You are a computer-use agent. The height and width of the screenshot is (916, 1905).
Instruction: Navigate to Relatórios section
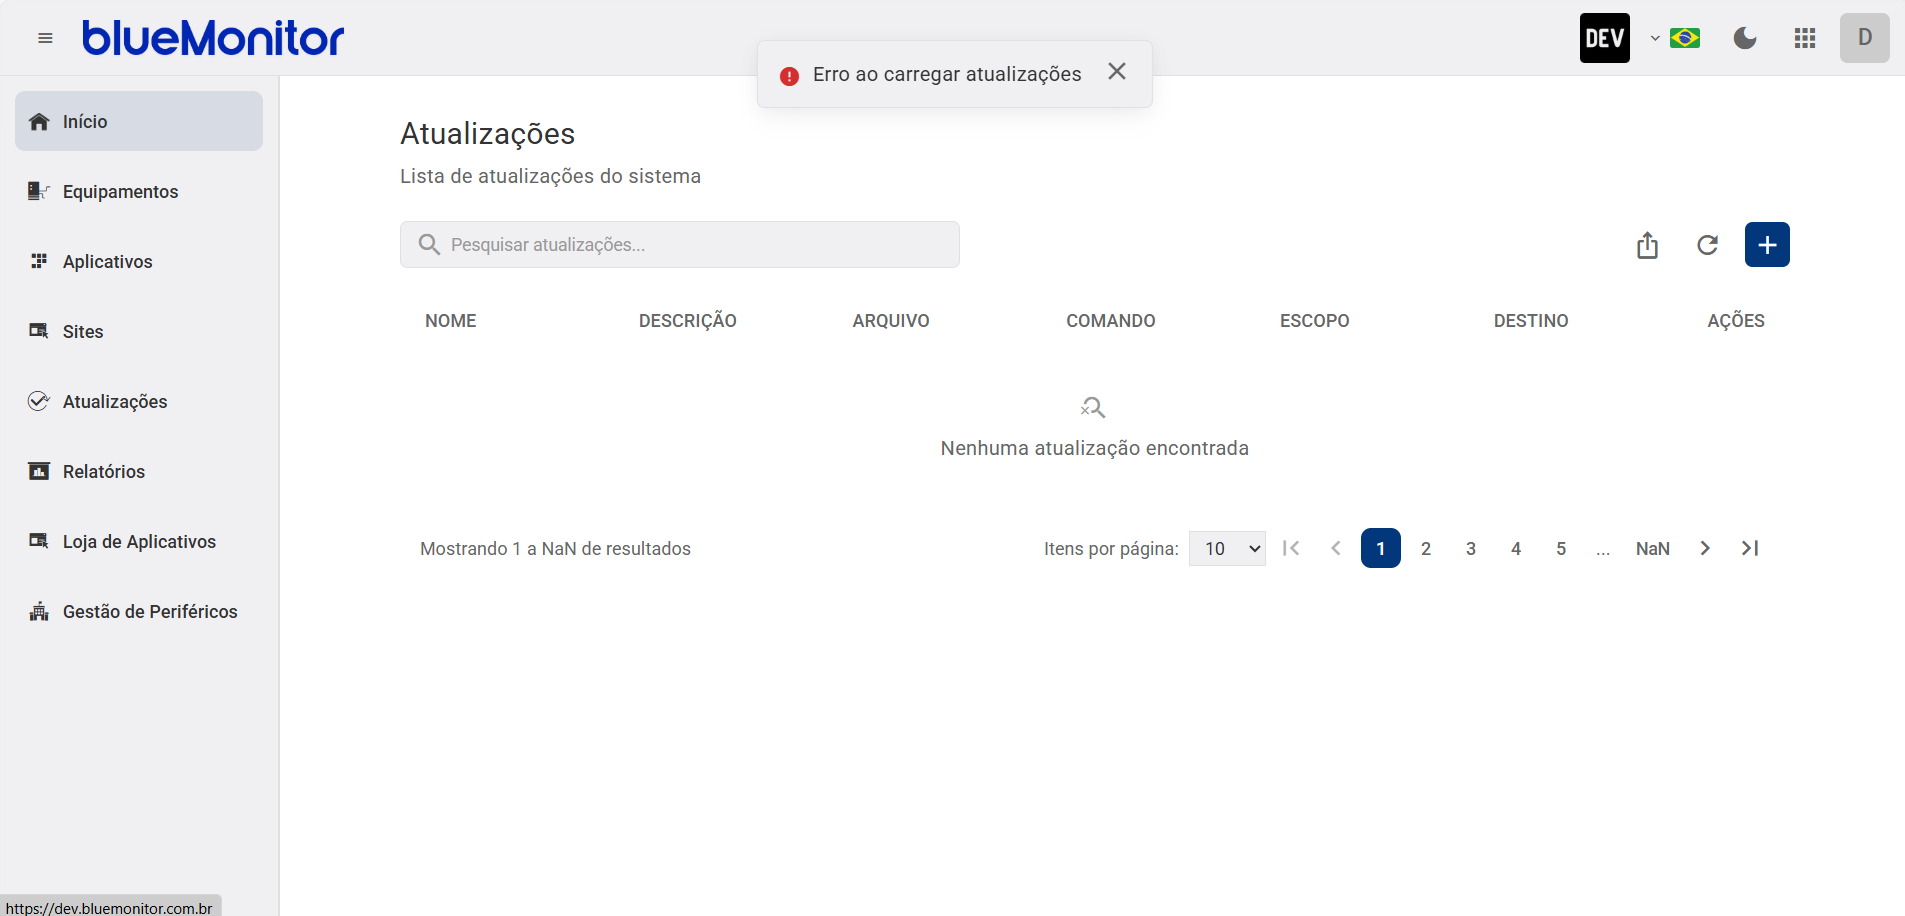coord(103,471)
